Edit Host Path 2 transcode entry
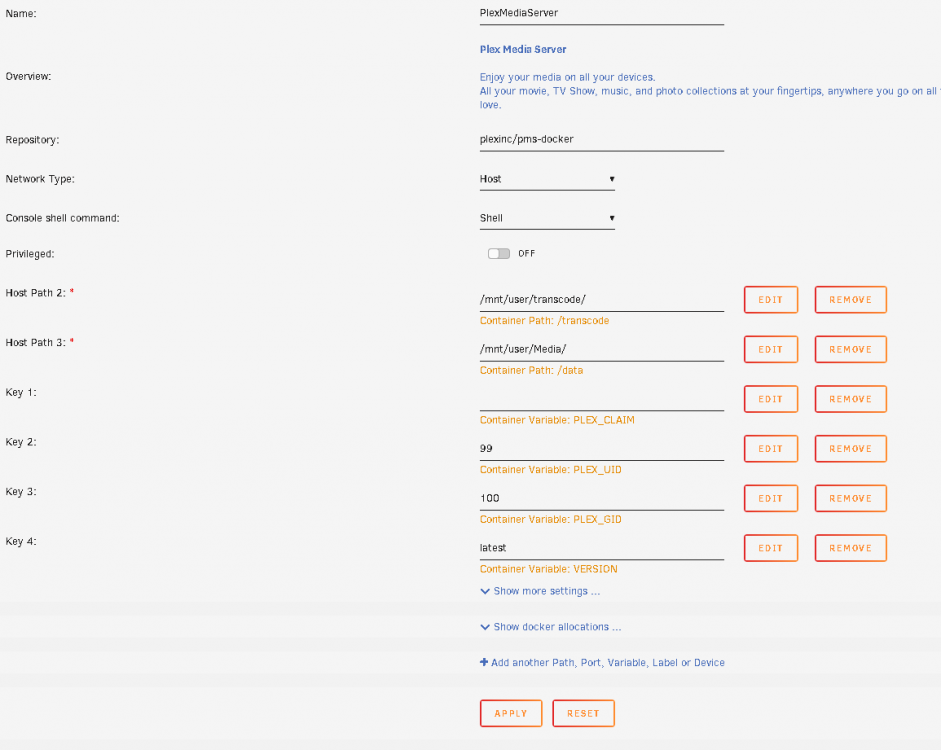The image size is (941, 750). (x=771, y=300)
